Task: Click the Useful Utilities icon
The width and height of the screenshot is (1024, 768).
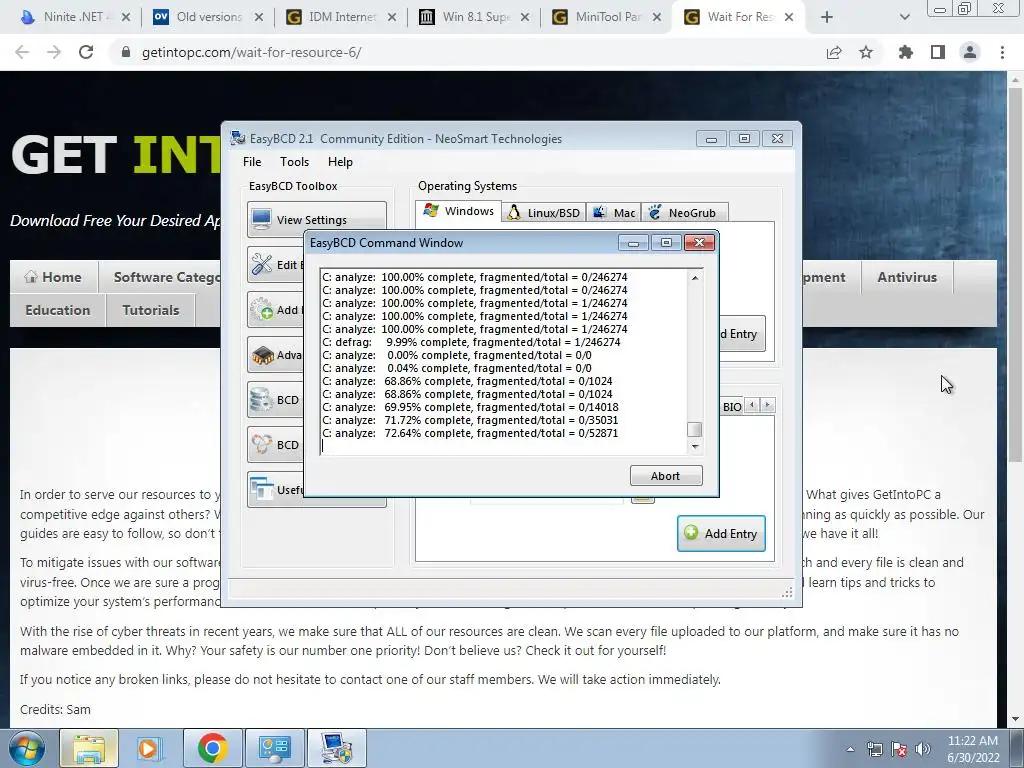Action: tap(262, 489)
